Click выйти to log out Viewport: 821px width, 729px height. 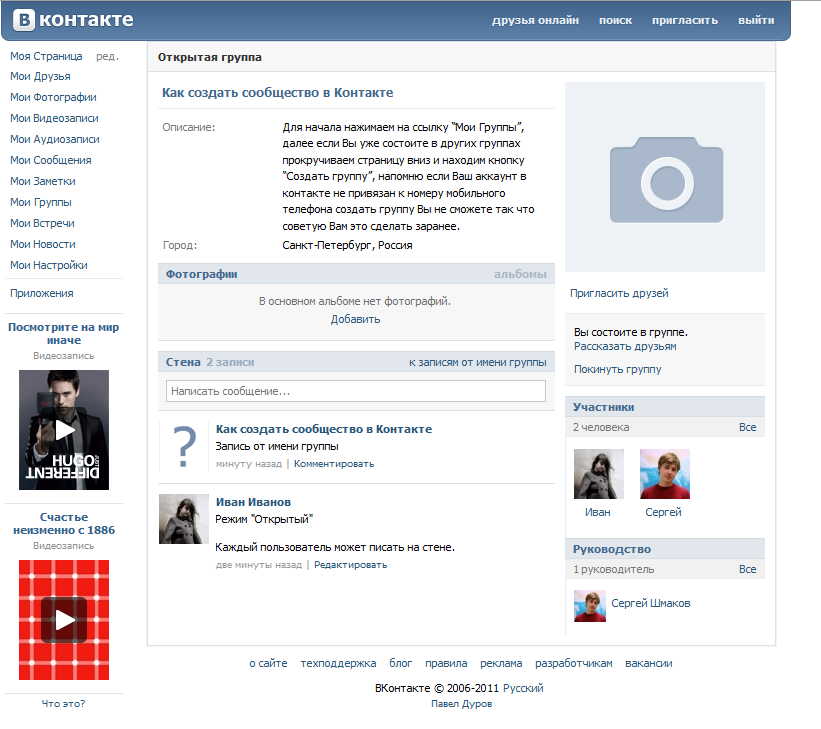point(756,20)
